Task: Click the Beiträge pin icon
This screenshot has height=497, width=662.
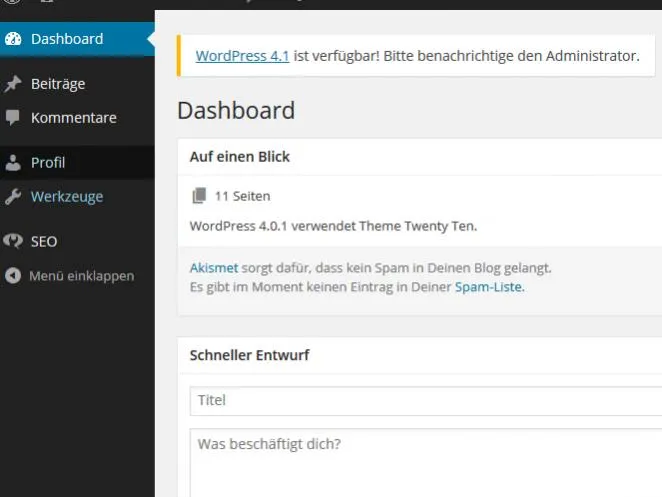Action: pos(13,84)
